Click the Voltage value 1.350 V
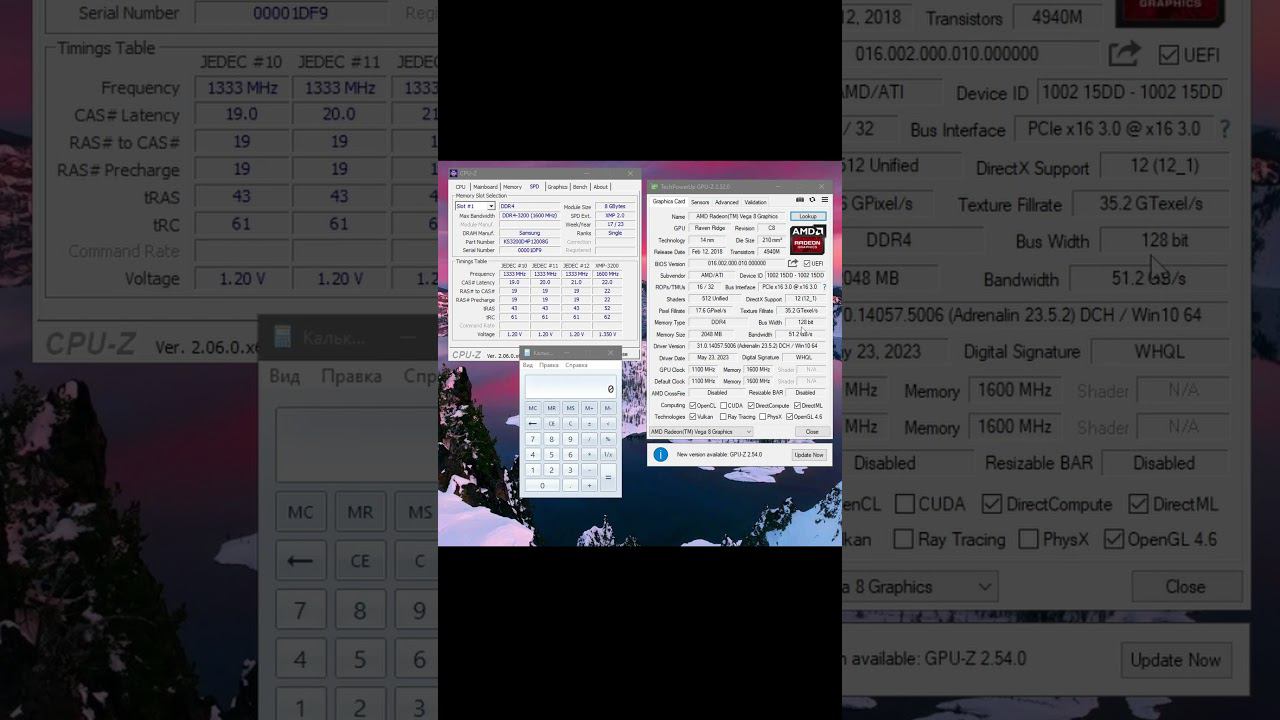1280x720 pixels. 606,334
